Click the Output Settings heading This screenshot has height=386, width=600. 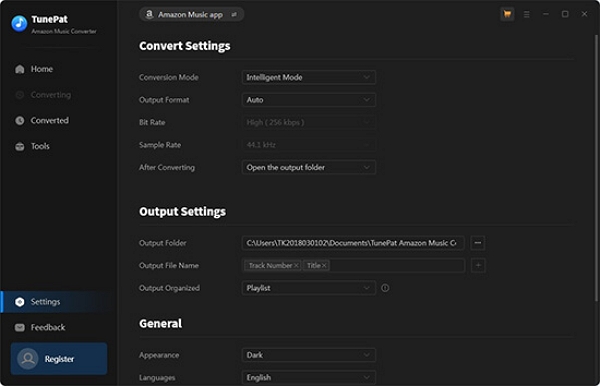[x=182, y=212]
